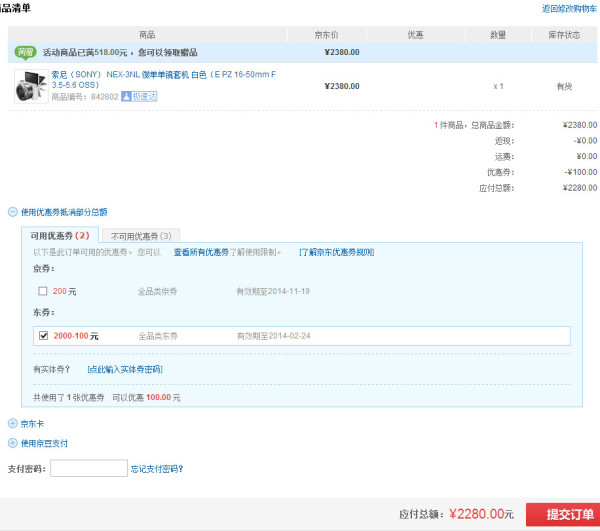Click the 极速达 delivery badge icon
Viewport: 600px width, 531px height.
139,96
